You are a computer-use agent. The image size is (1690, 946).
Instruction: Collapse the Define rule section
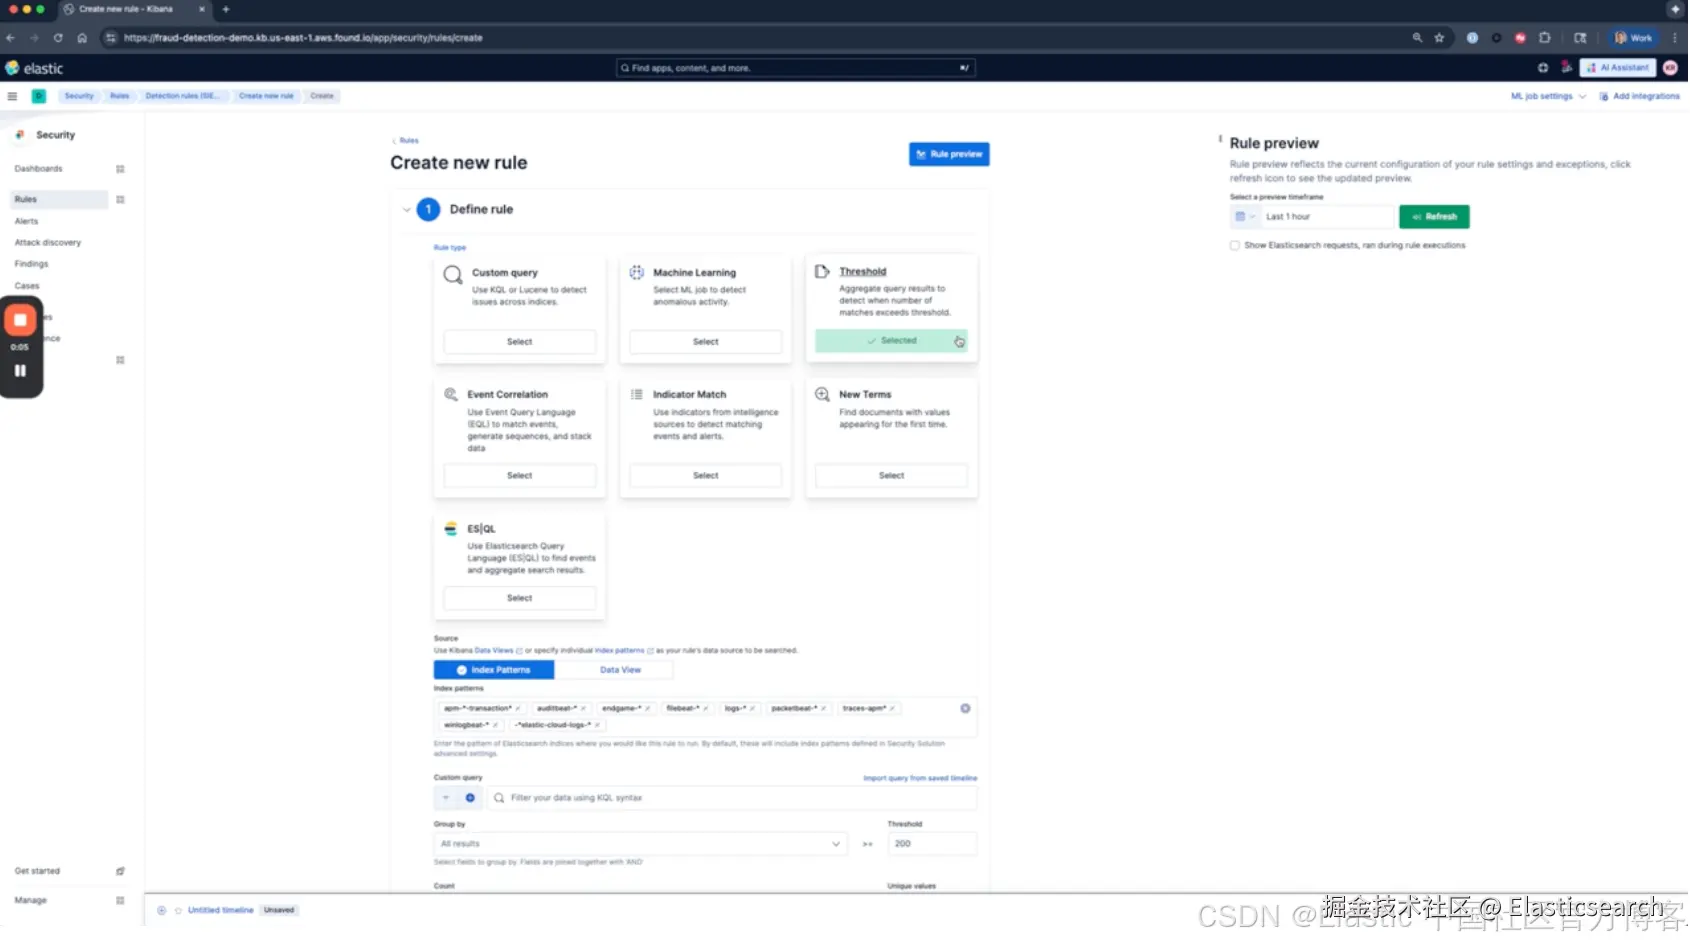click(x=407, y=210)
